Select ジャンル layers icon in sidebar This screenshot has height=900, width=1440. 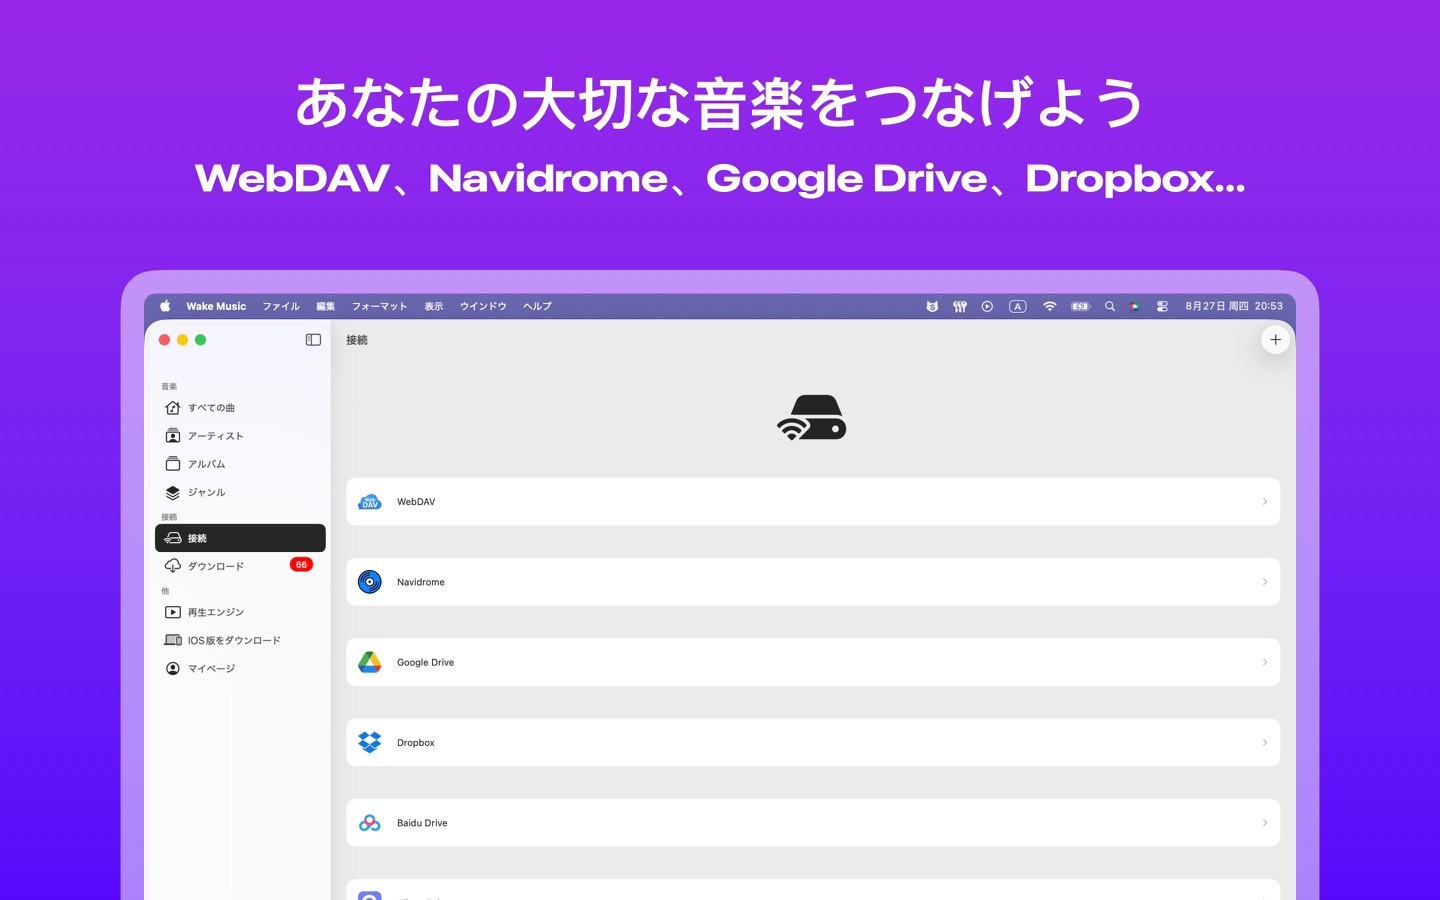click(173, 492)
